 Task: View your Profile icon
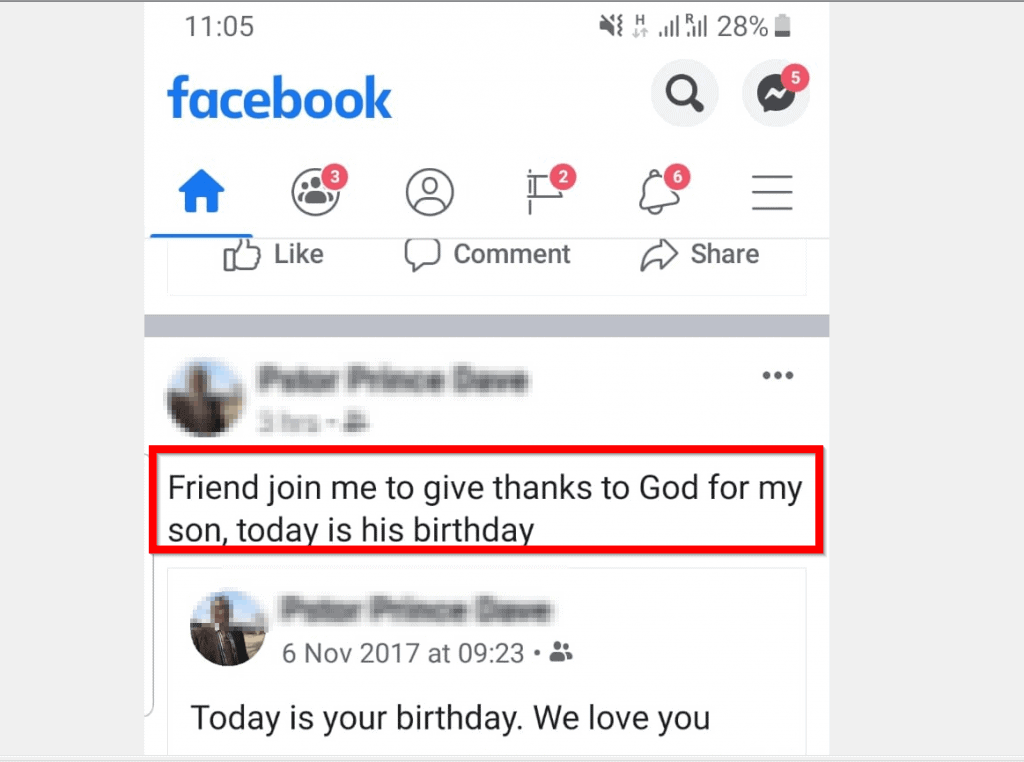point(429,191)
